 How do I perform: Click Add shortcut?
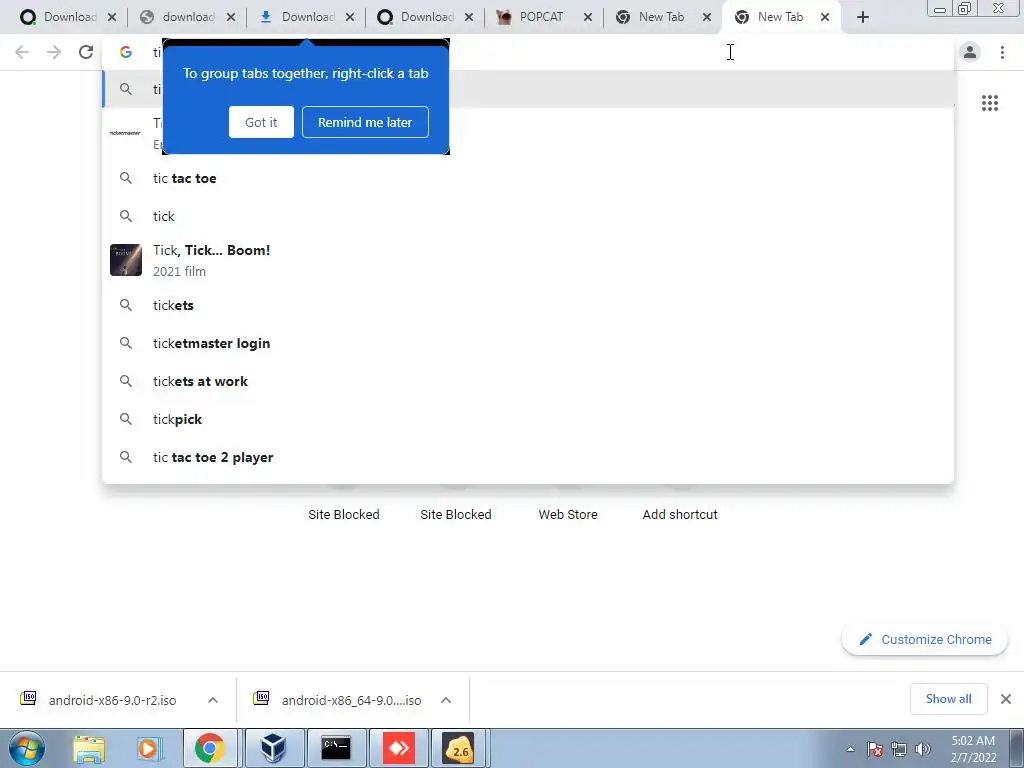(680, 514)
